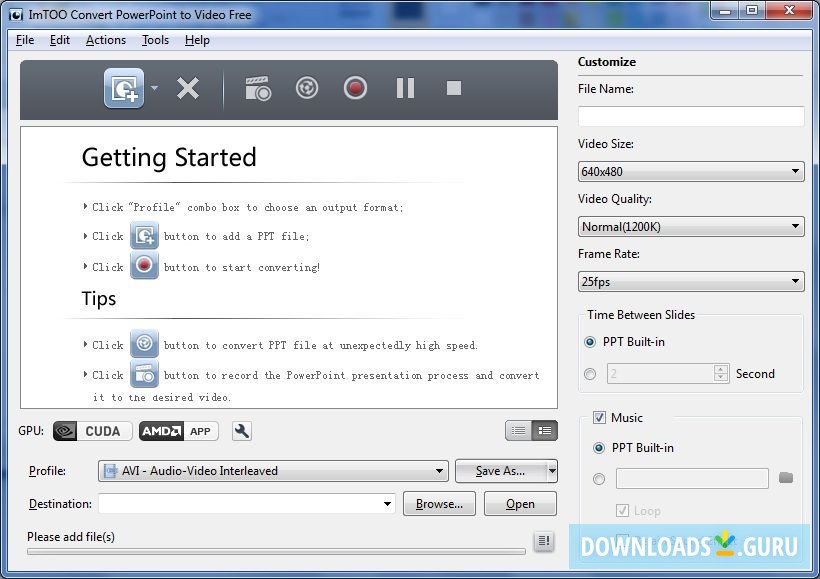Start express convert (reel icon) in toolbar
820x579 pixels.
(x=307, y=88)
